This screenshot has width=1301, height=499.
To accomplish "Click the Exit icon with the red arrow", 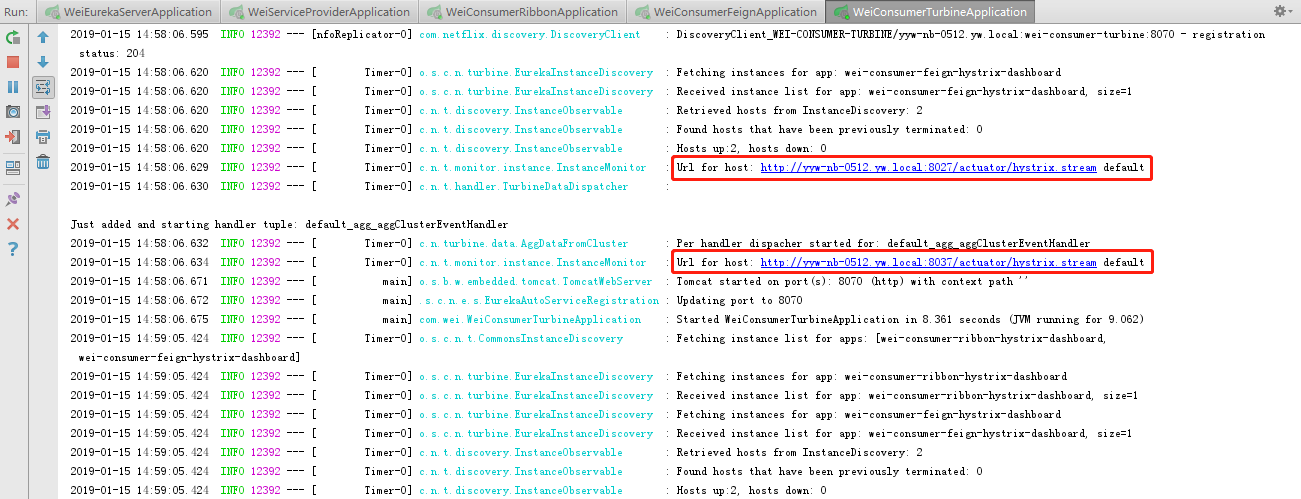I will click(13, 137).
